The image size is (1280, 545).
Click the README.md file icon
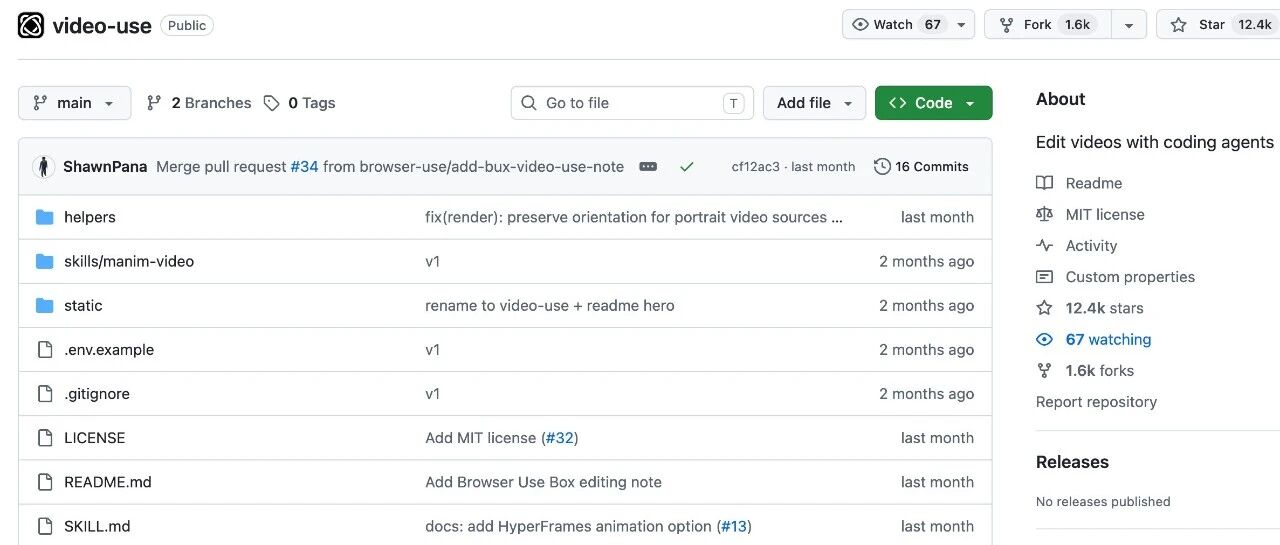[44, 482]
